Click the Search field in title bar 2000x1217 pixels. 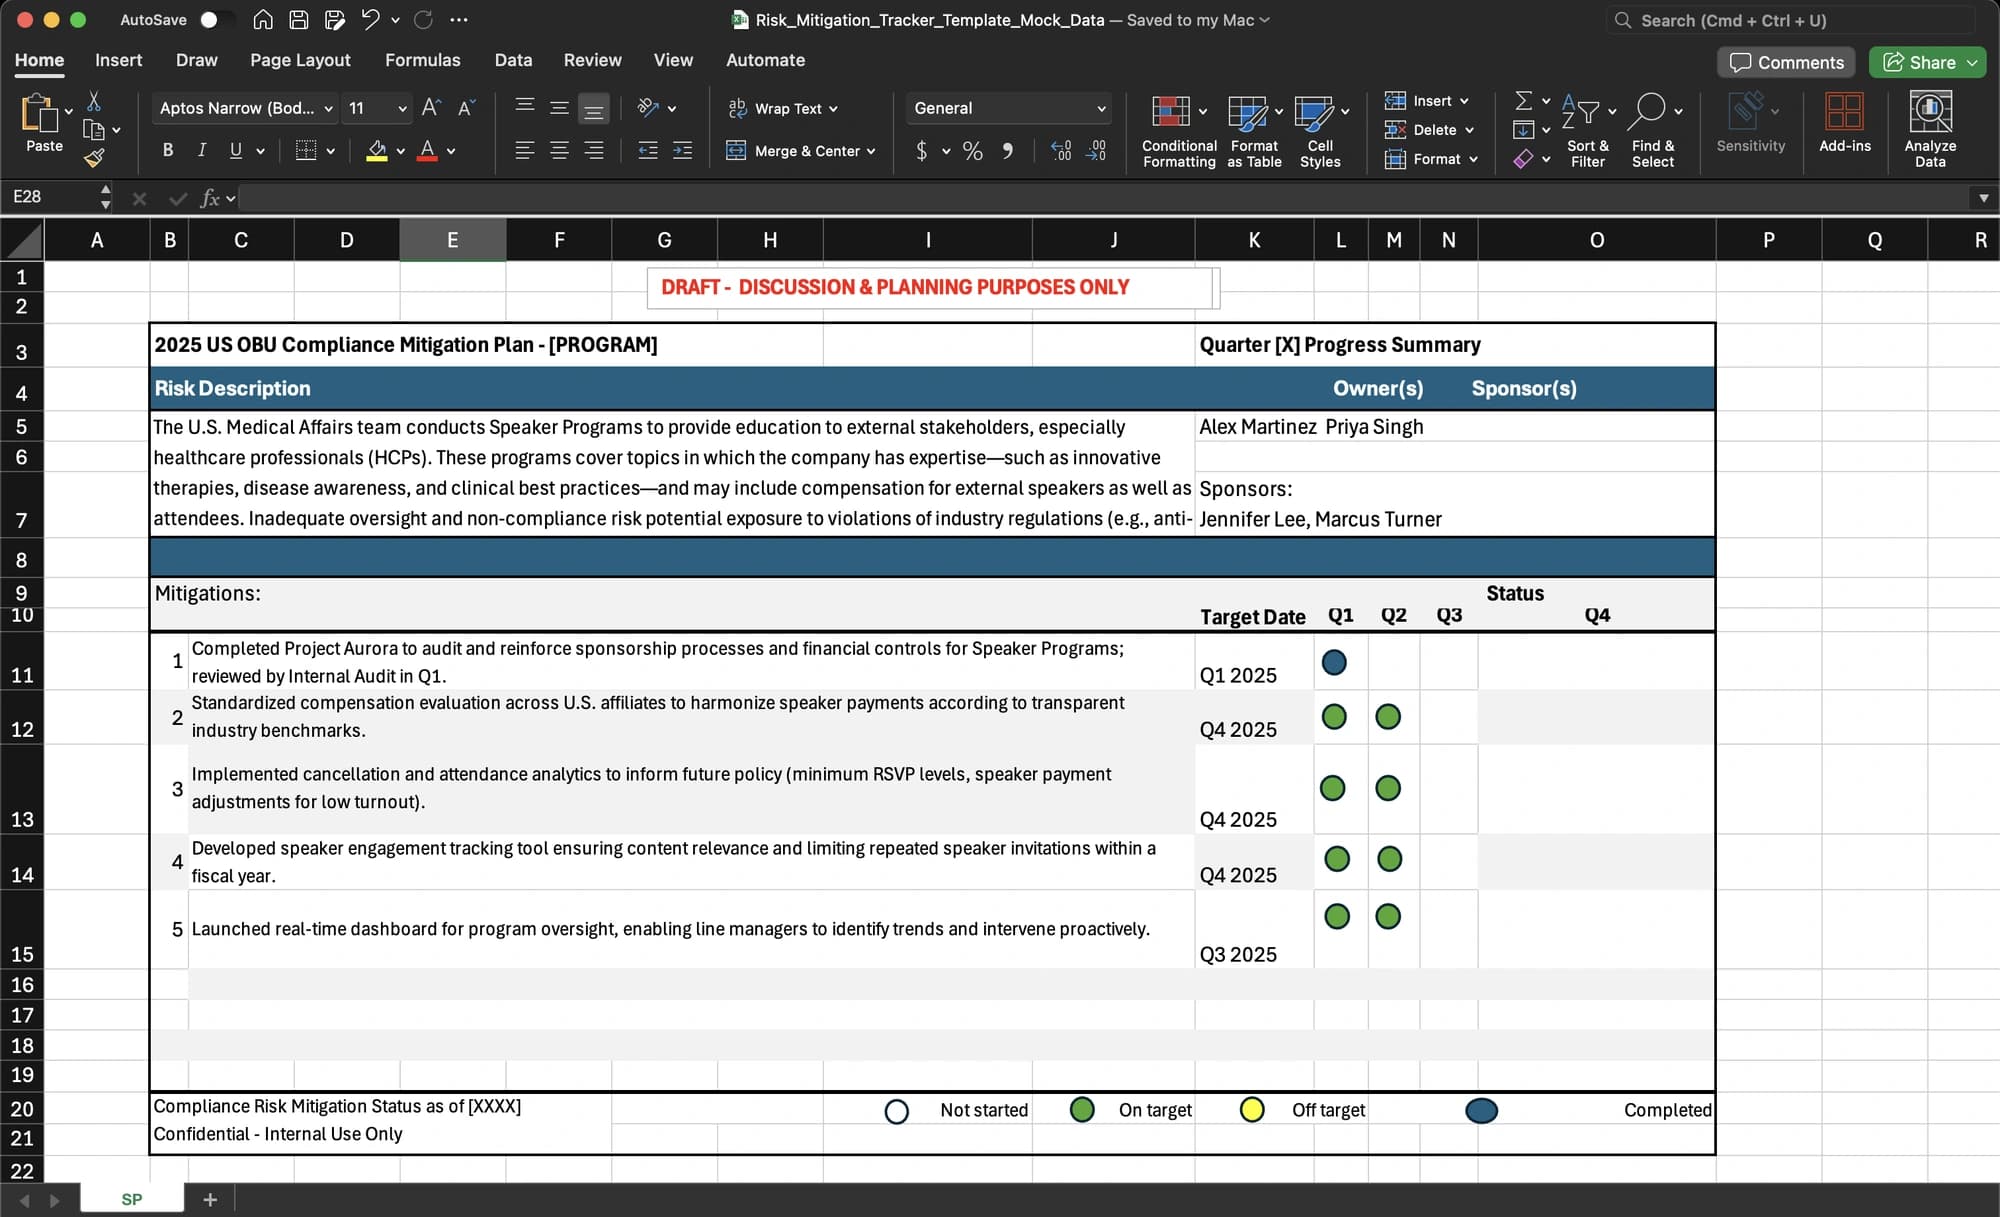[1790, 20]
